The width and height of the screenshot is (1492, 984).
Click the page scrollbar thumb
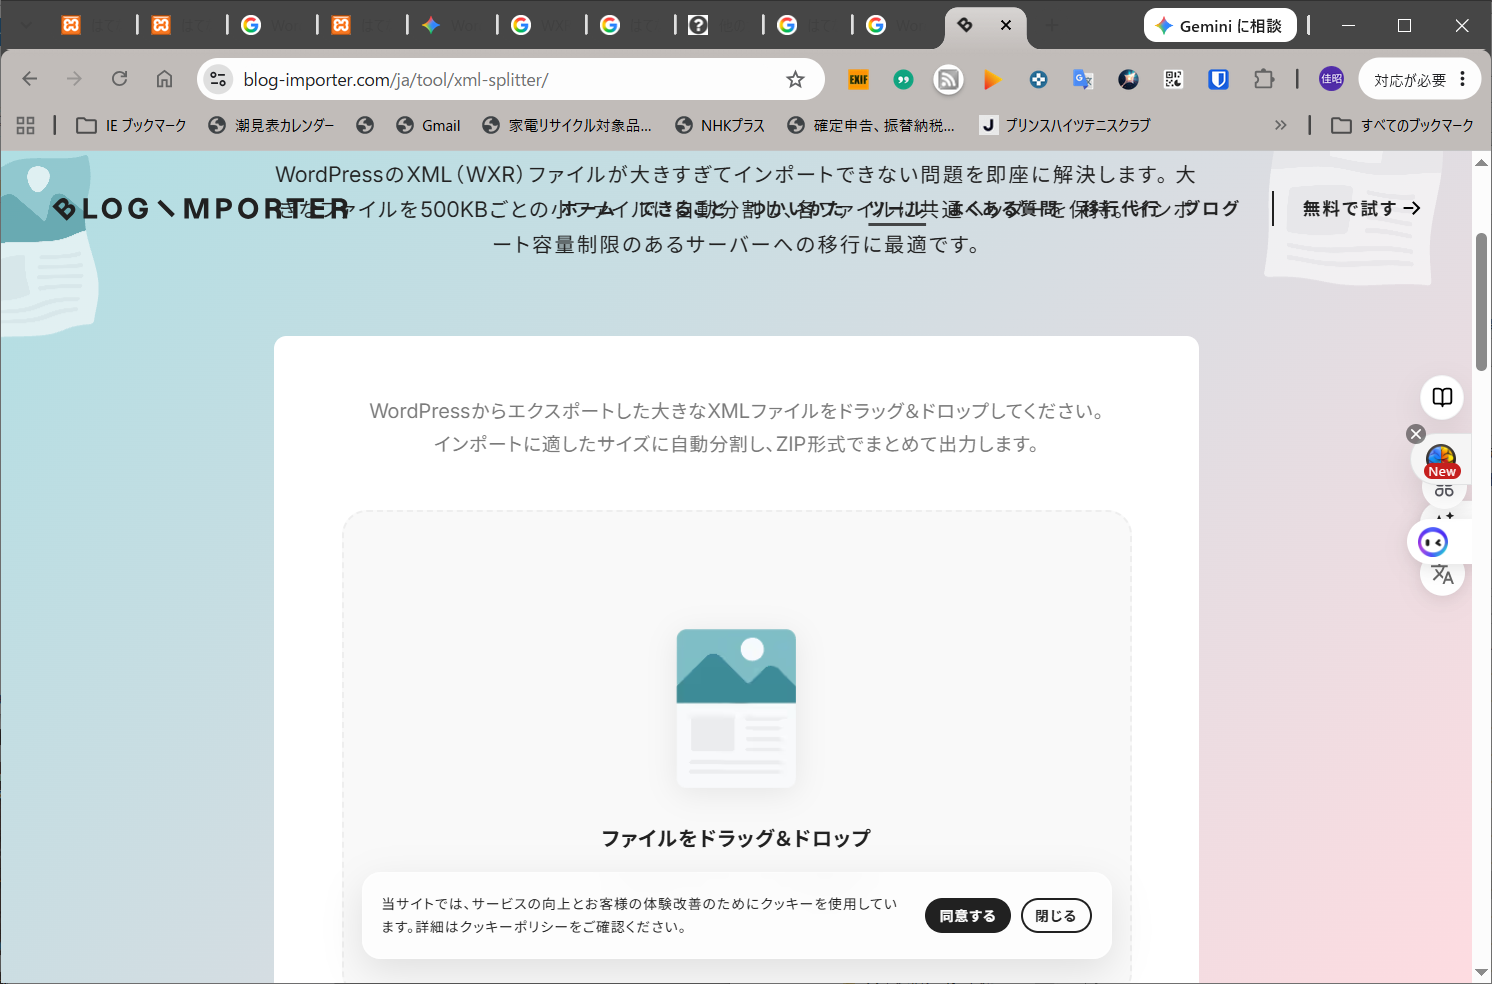(x=1482, y=301)
